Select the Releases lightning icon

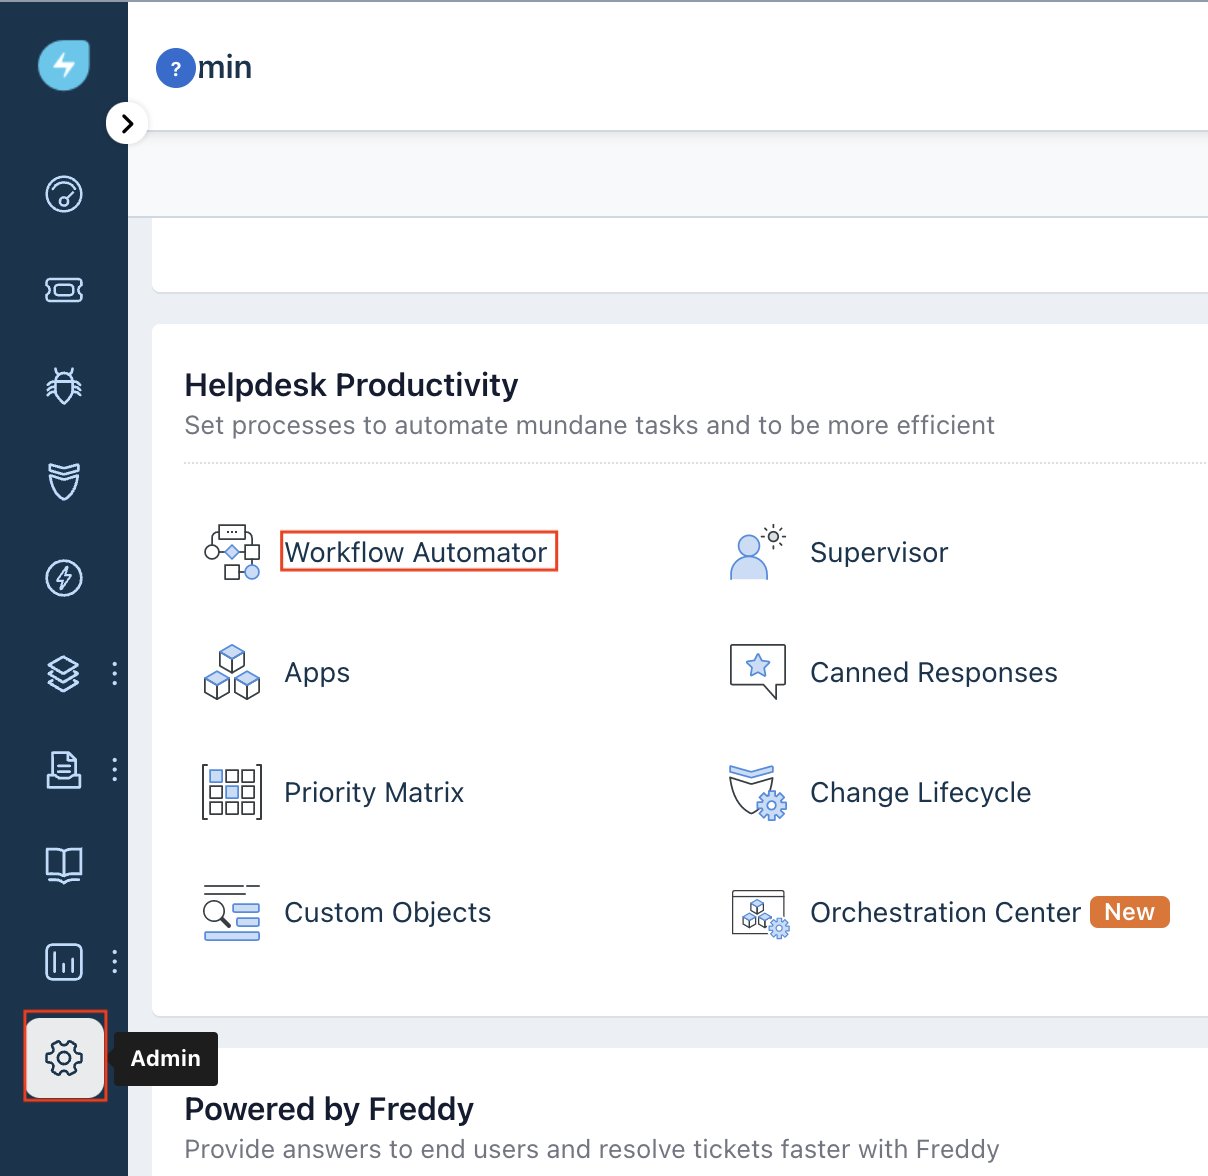[x=63, y=578]
